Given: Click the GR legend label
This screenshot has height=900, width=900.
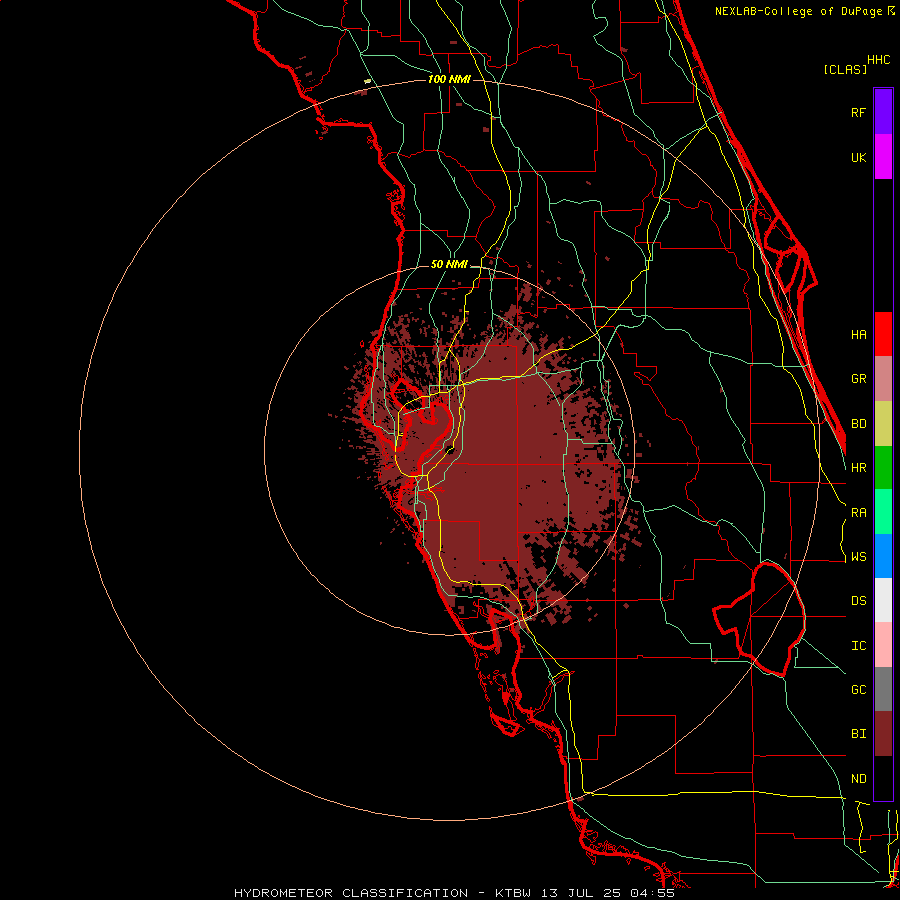Looking at the screenshot, I should pos(858,379).
